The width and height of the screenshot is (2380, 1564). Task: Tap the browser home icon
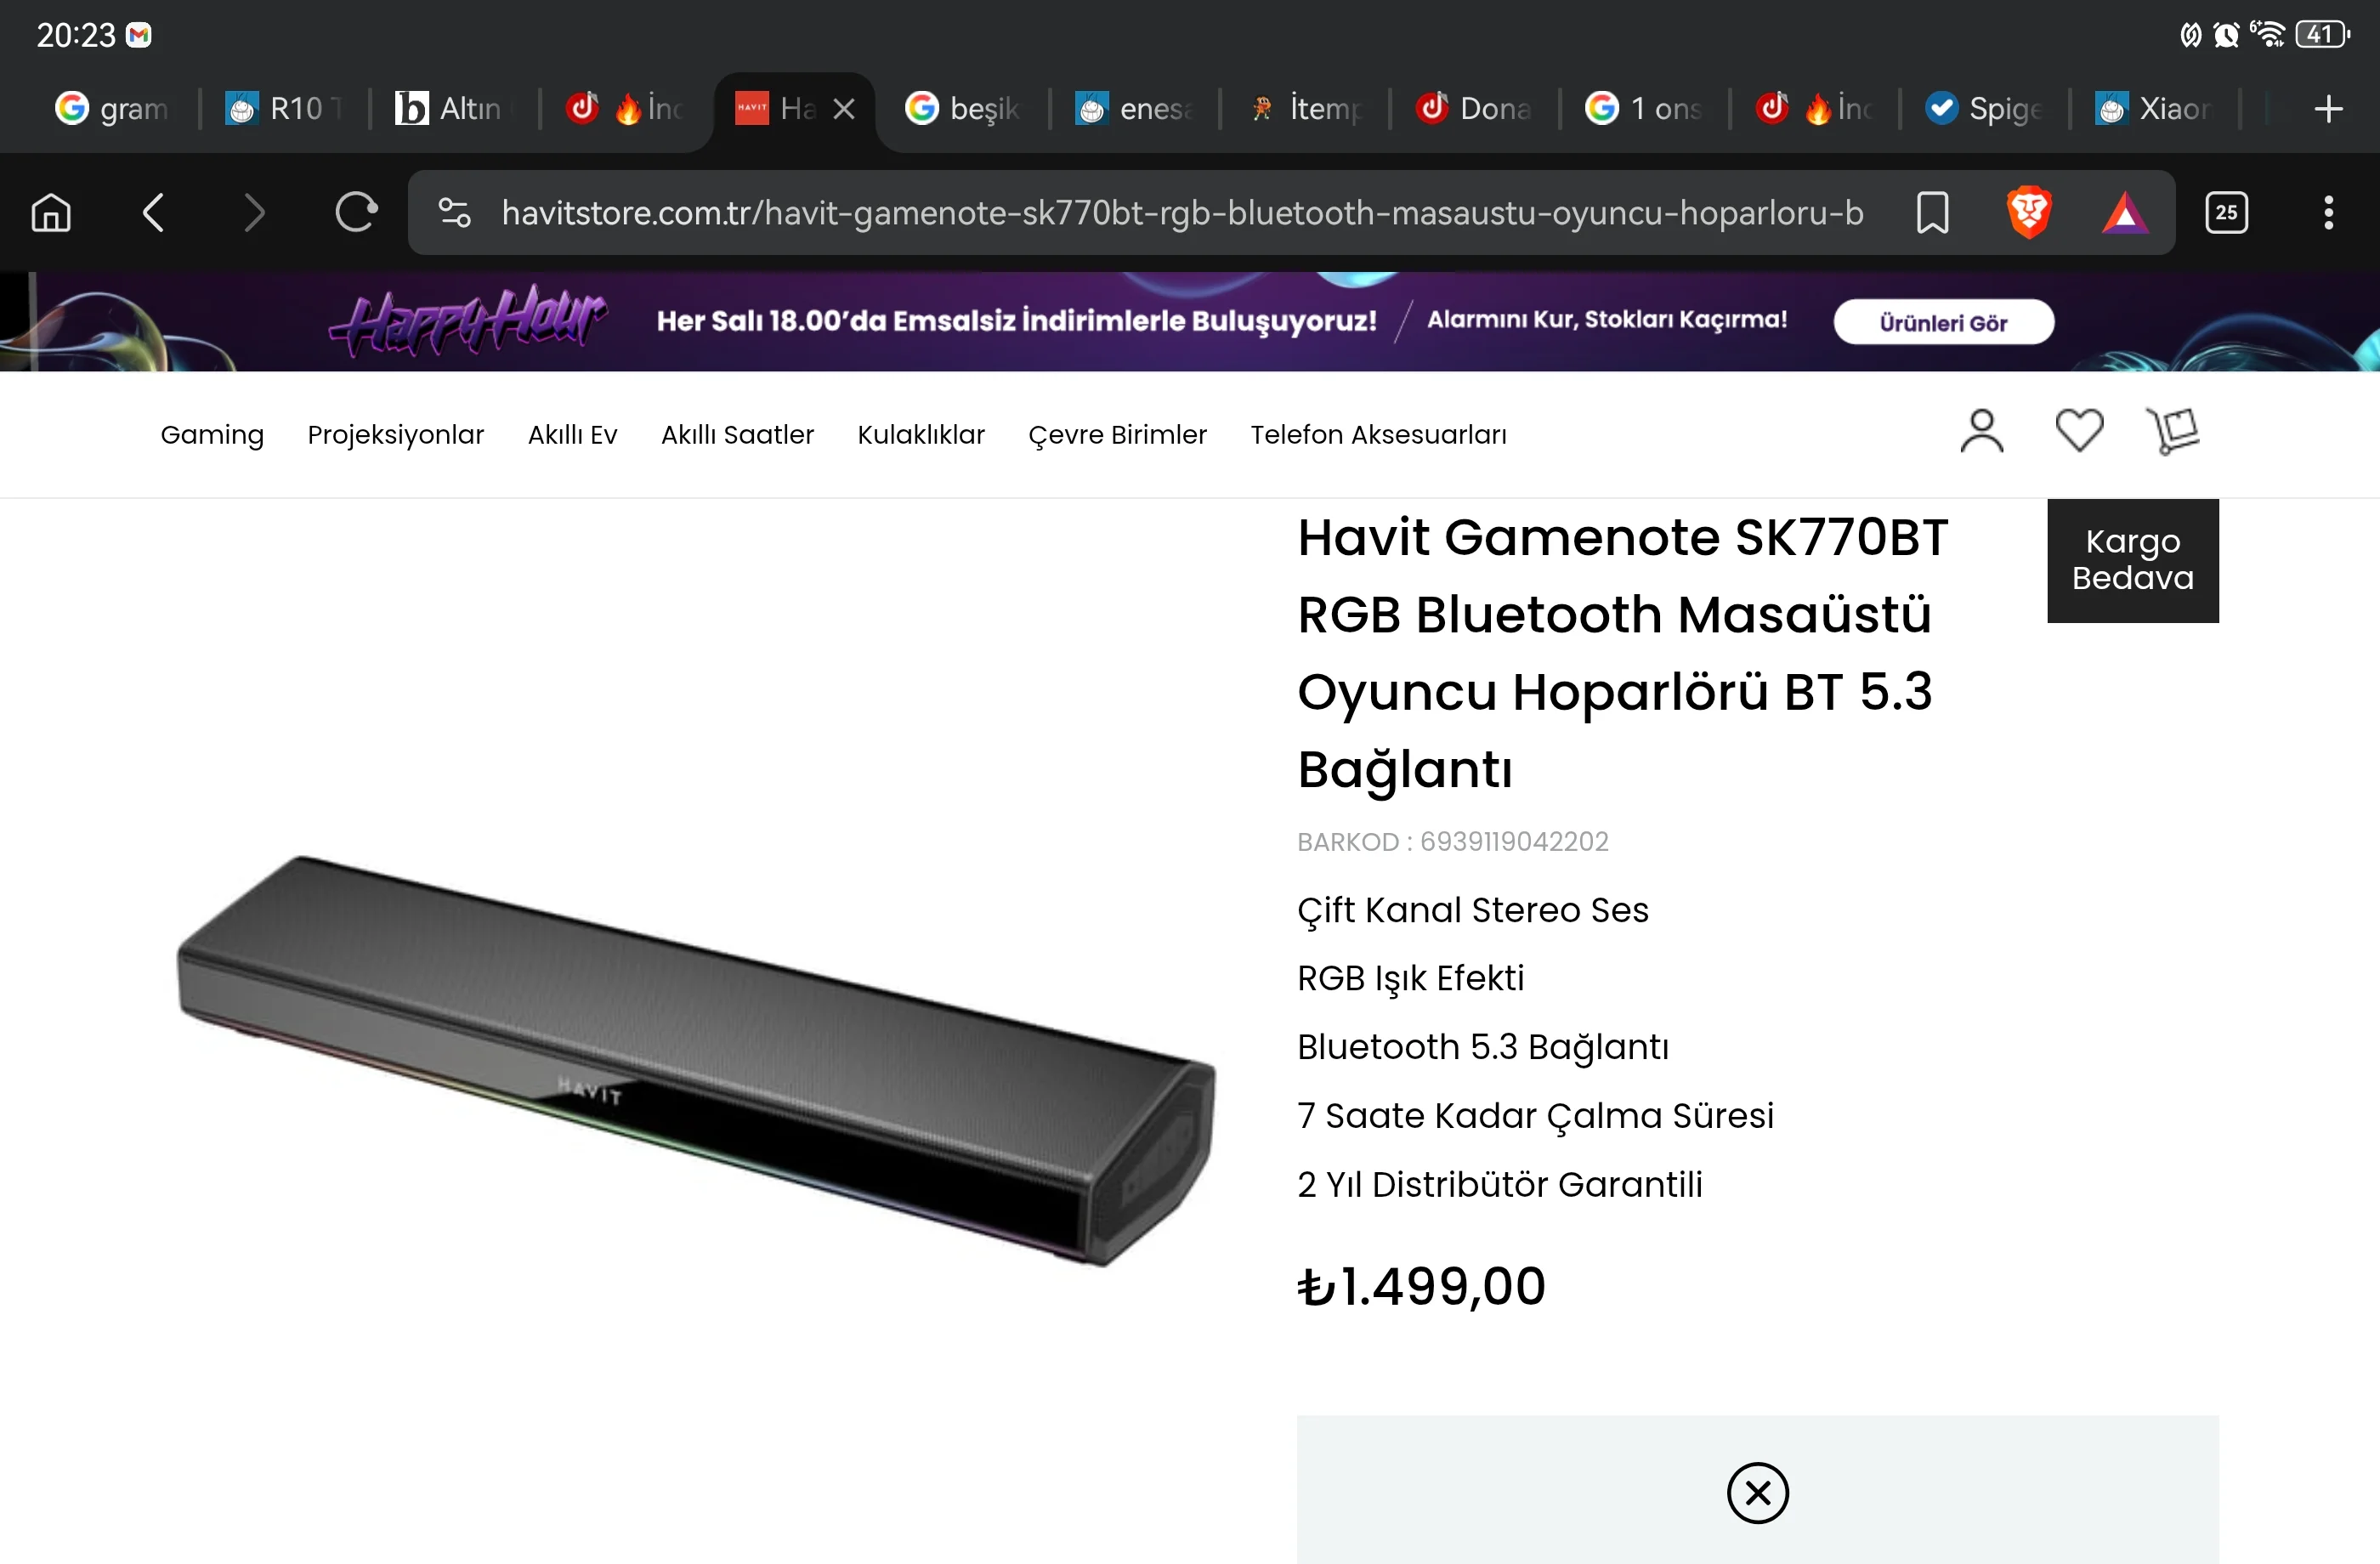pyautogui.click(x=51, y=212)
